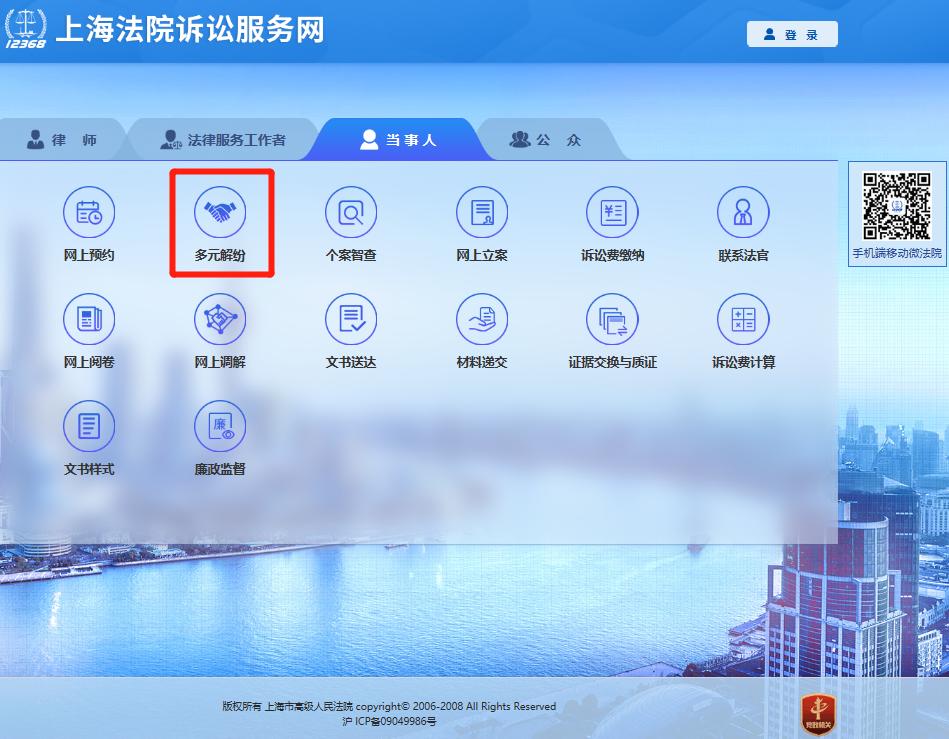Switch to the 律师 tab

[62, 140]
